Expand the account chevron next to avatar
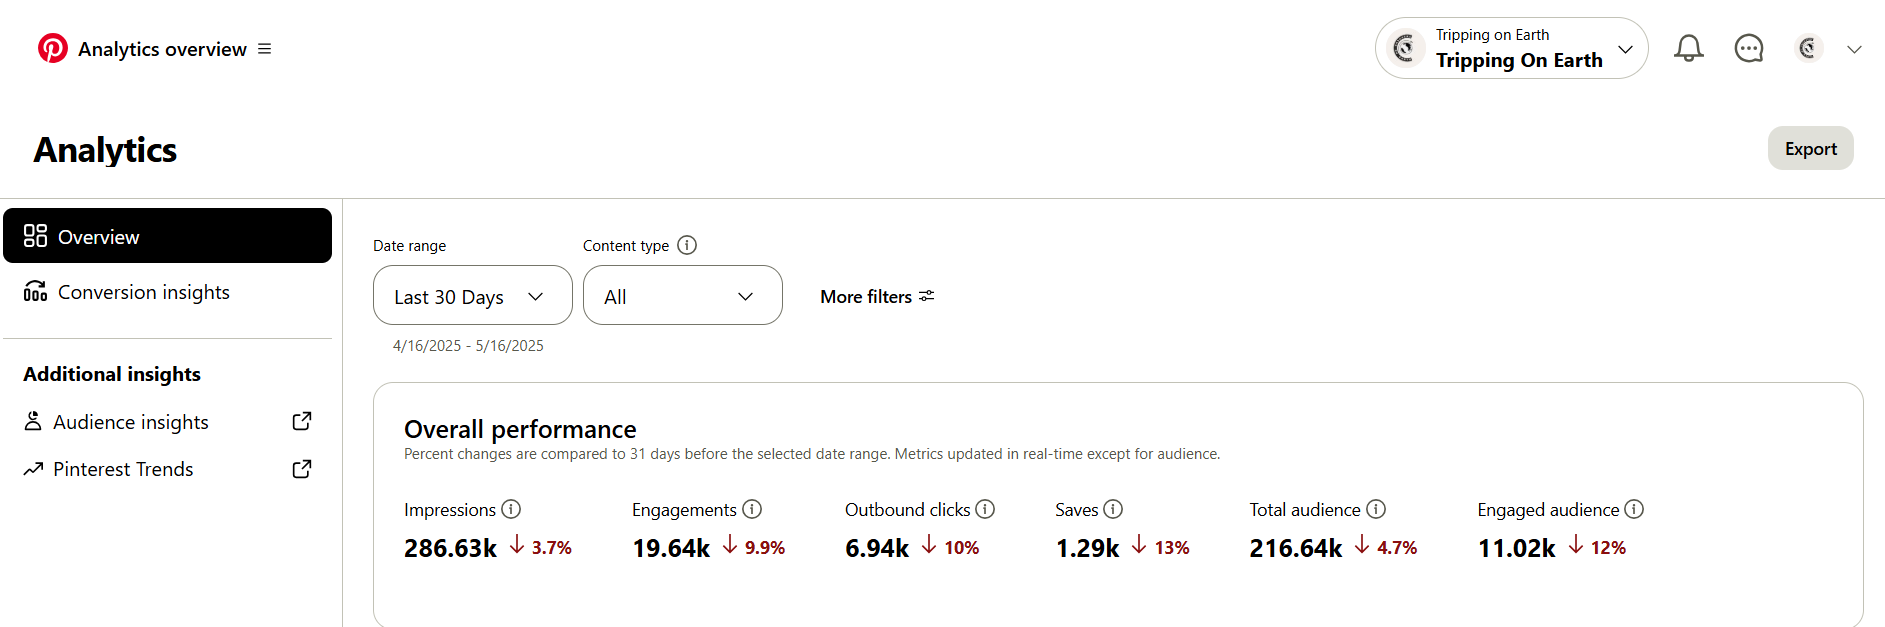The height and width of the screenshot is (627, 1885). click(1854, 49)
